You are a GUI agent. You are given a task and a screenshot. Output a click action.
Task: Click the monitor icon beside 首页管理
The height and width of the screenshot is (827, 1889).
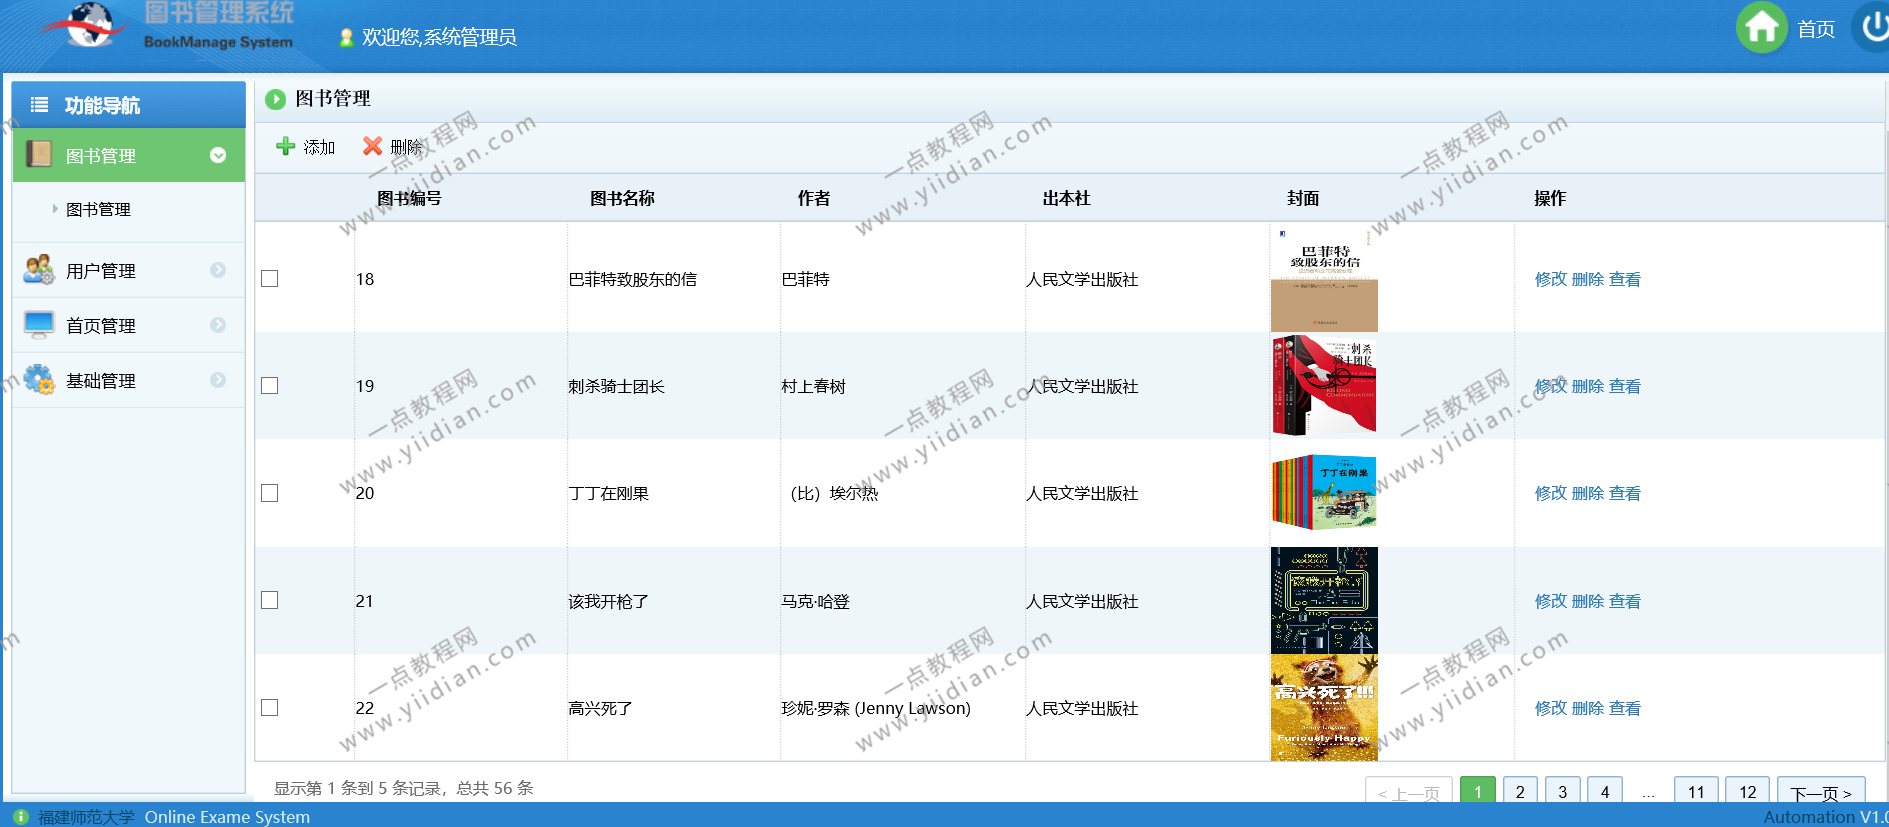[x=39, y=324]
